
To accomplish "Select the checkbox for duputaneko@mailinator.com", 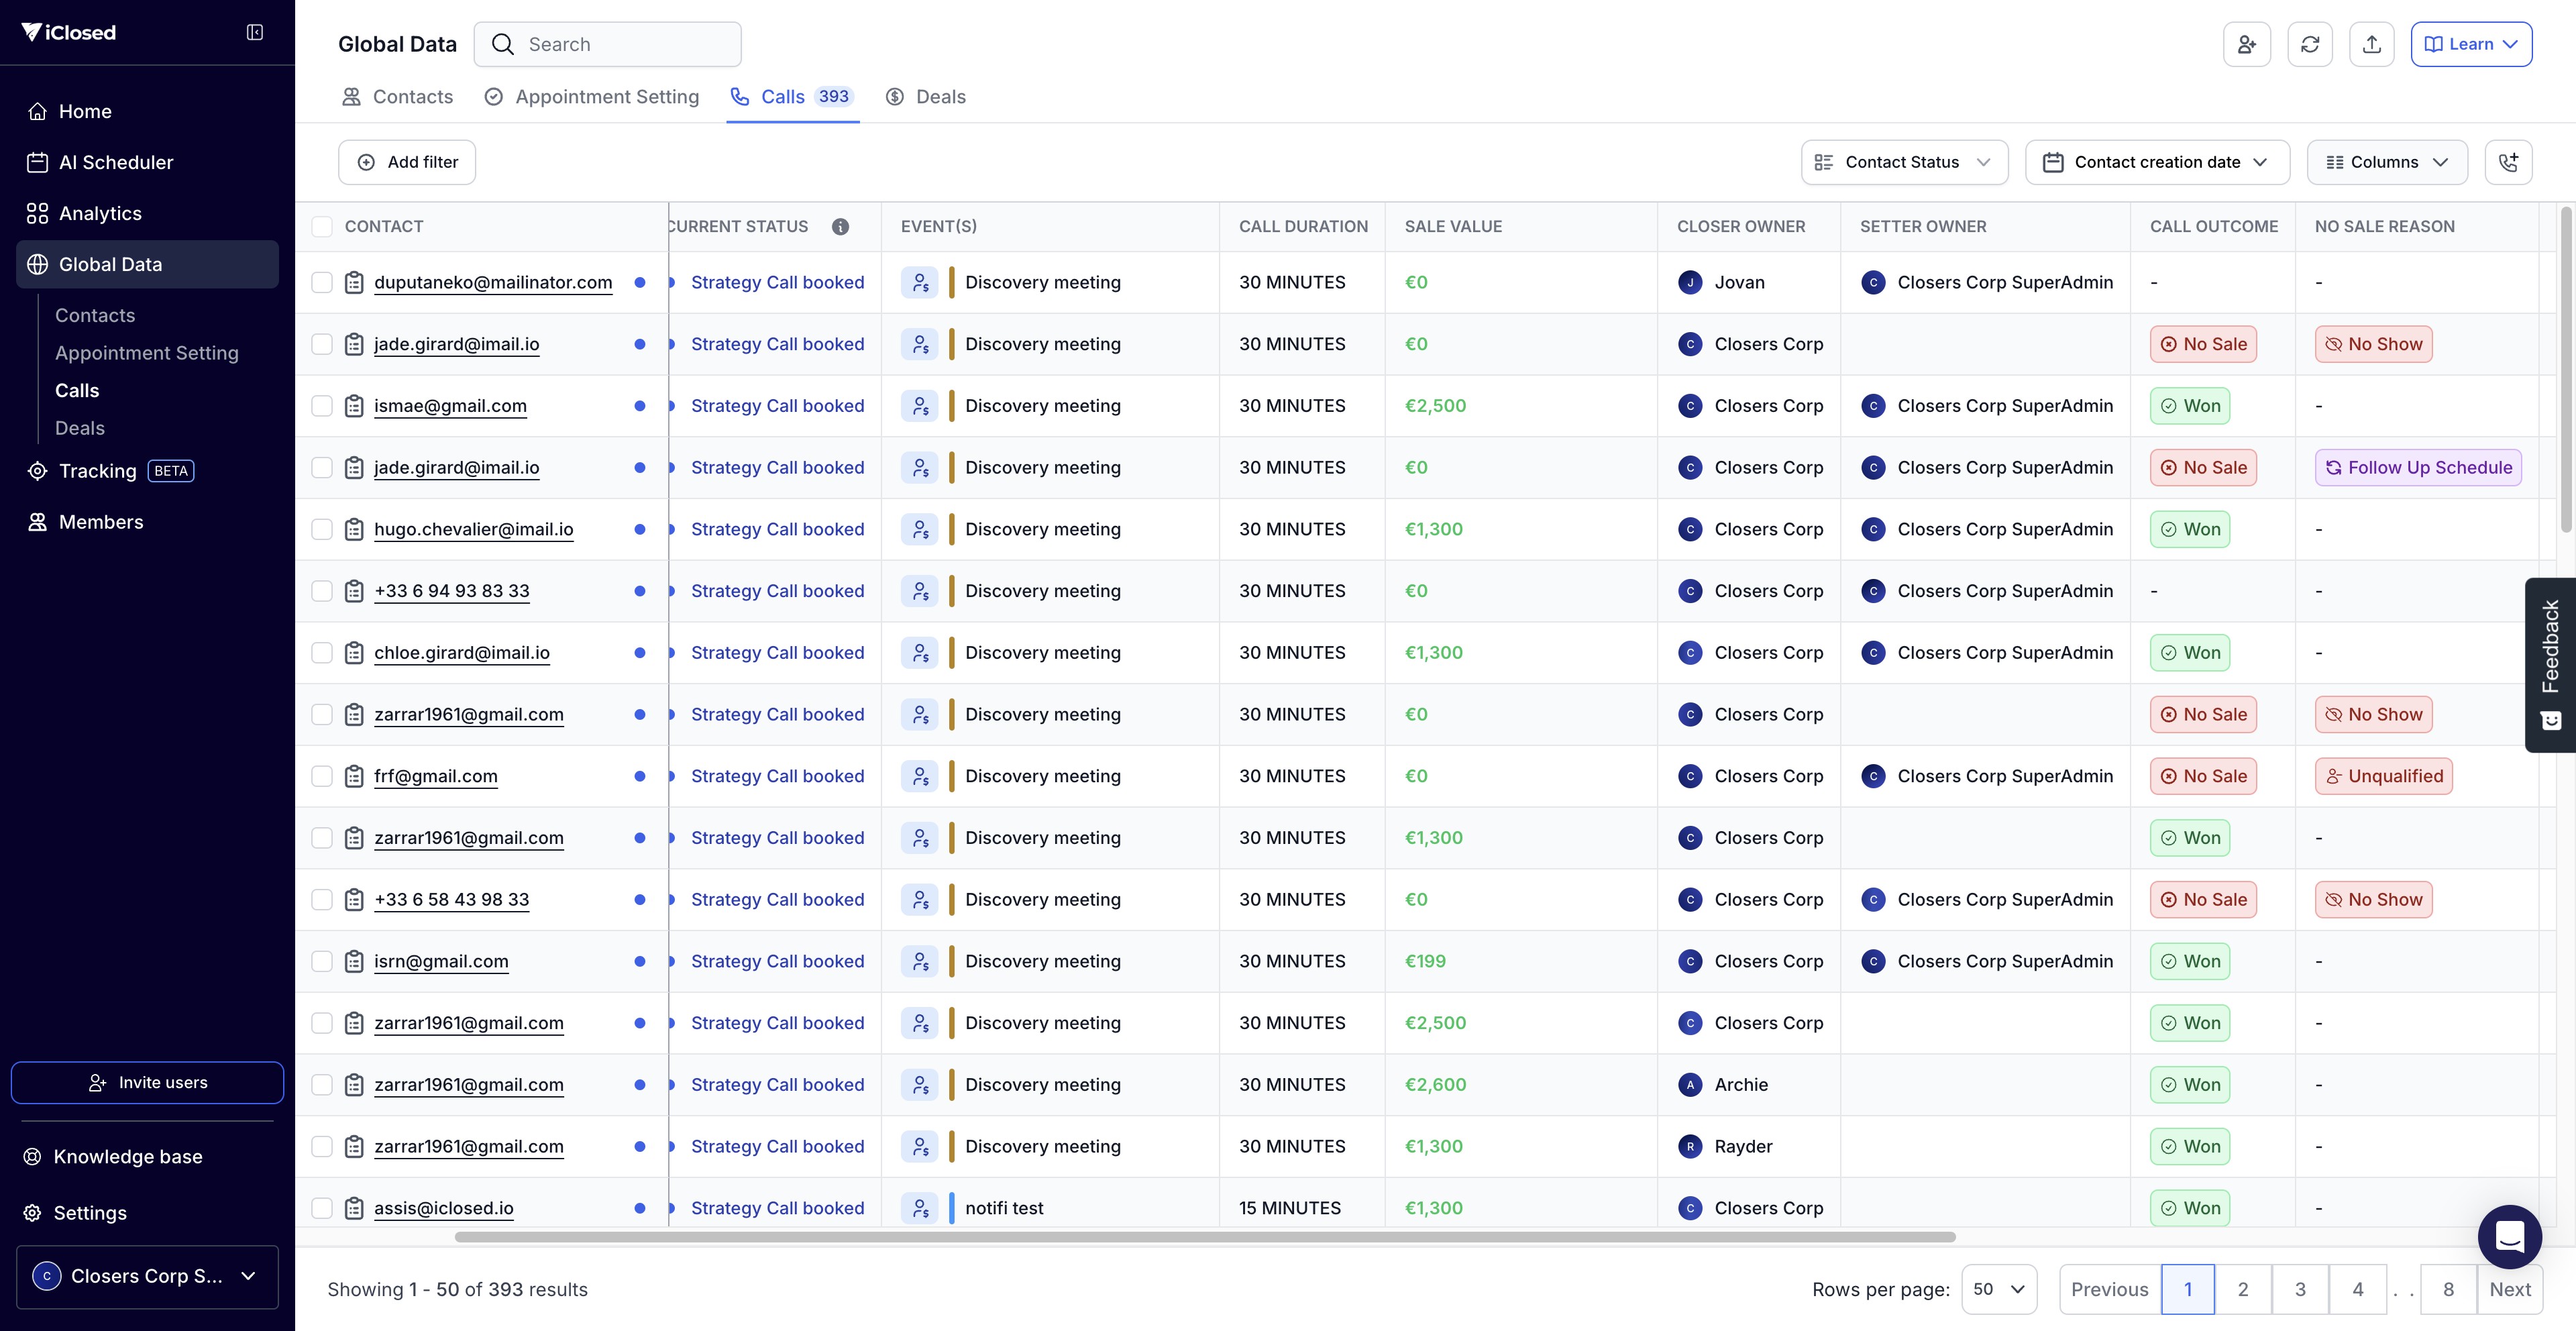I will click(x=322, y=283).
